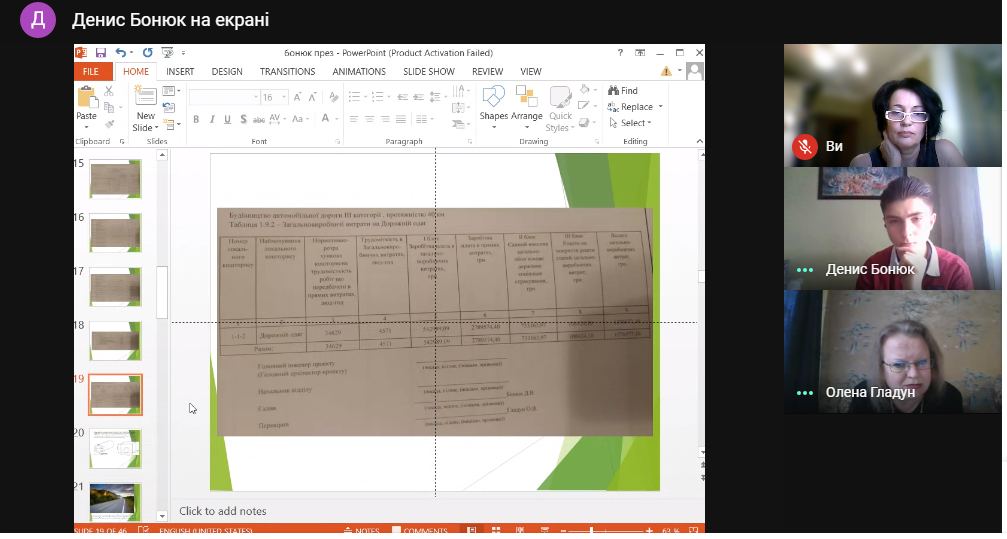Click the Arrange icon
This screenshot has height=539, width=1007.
(527, 108)
